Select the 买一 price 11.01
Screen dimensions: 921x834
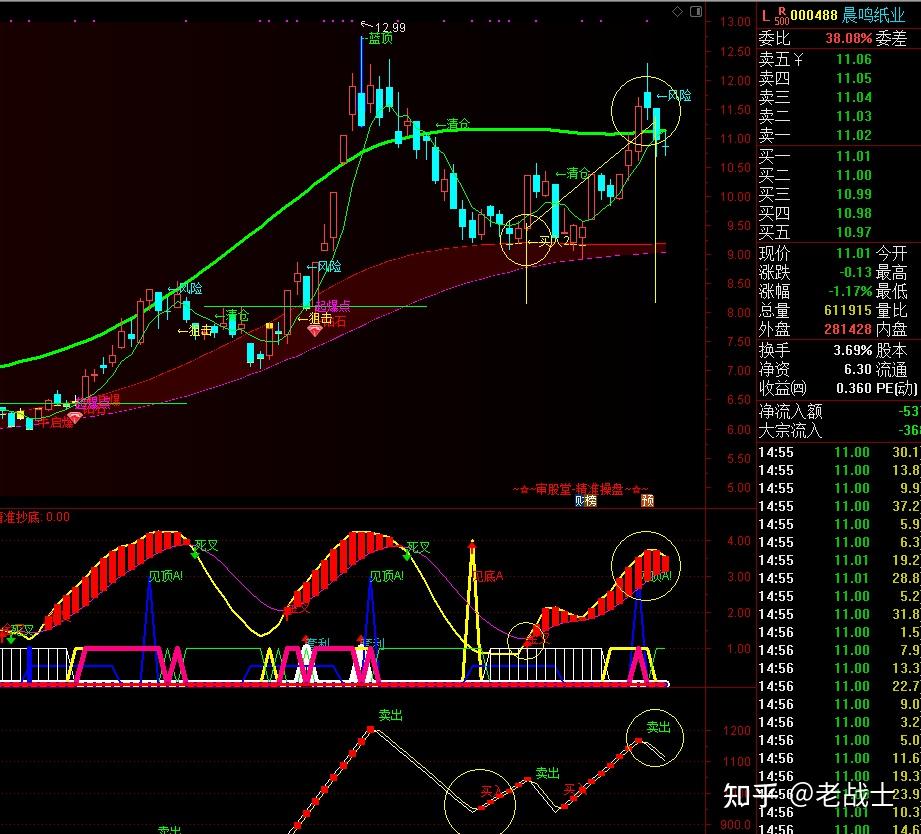point(854,156)
